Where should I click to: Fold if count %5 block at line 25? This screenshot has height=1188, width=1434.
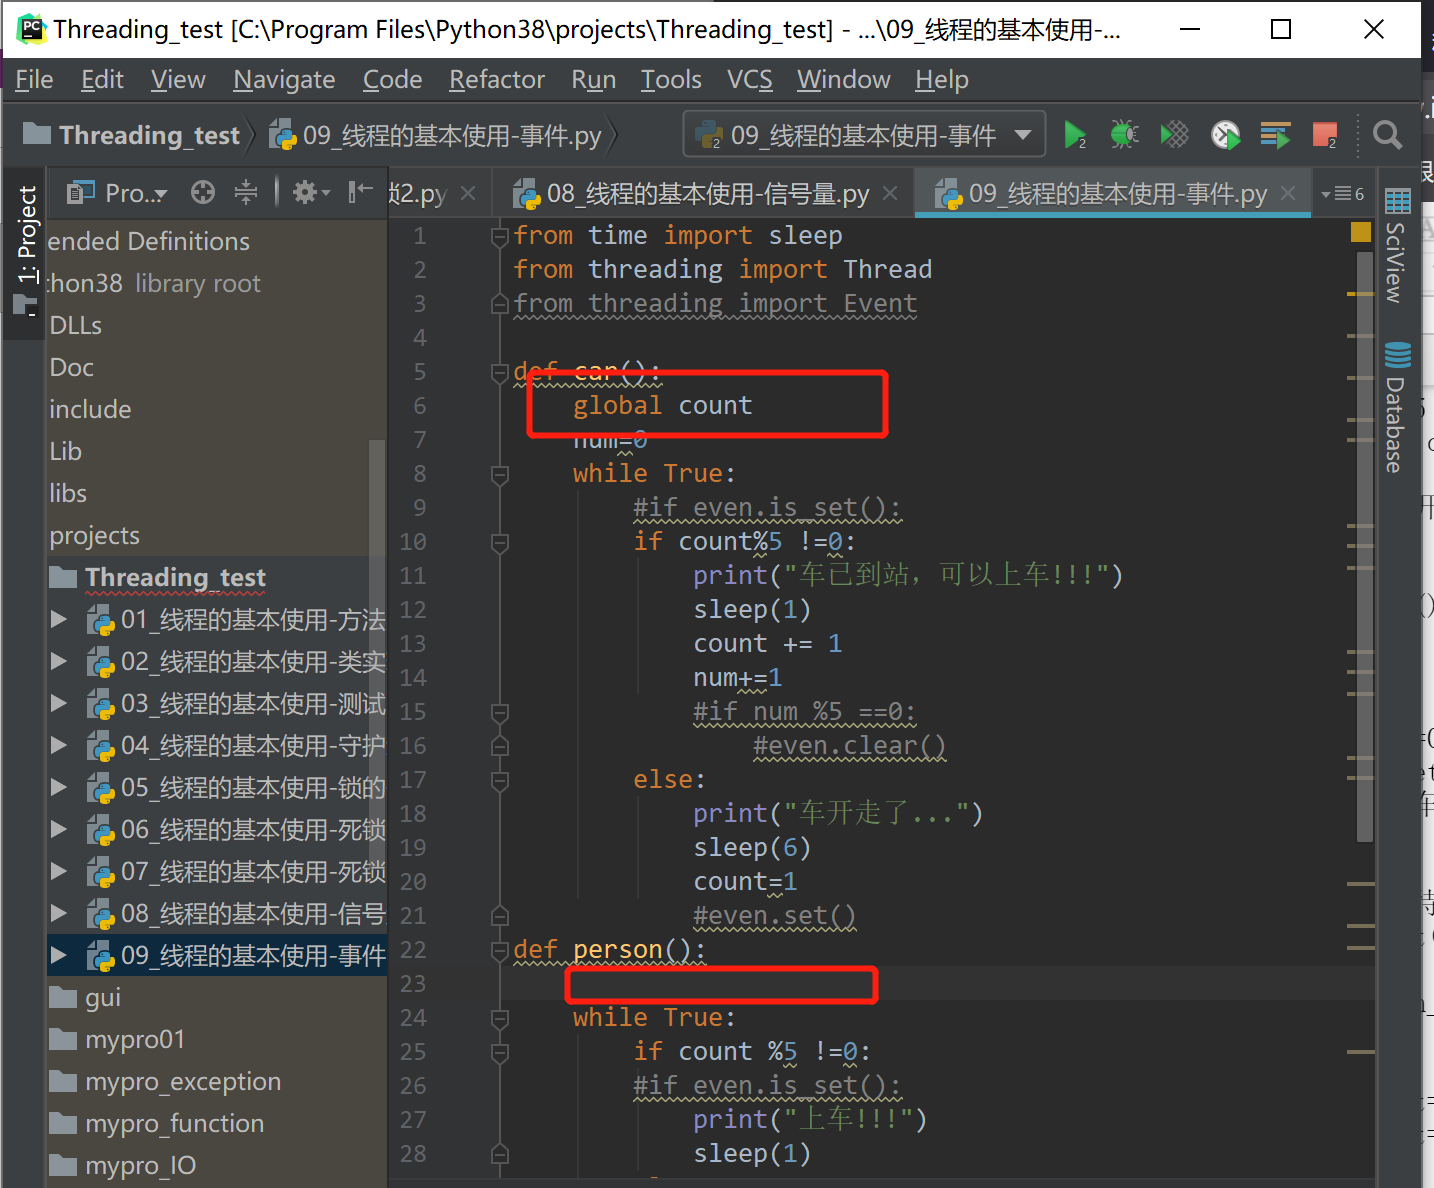coord(500,1053)
